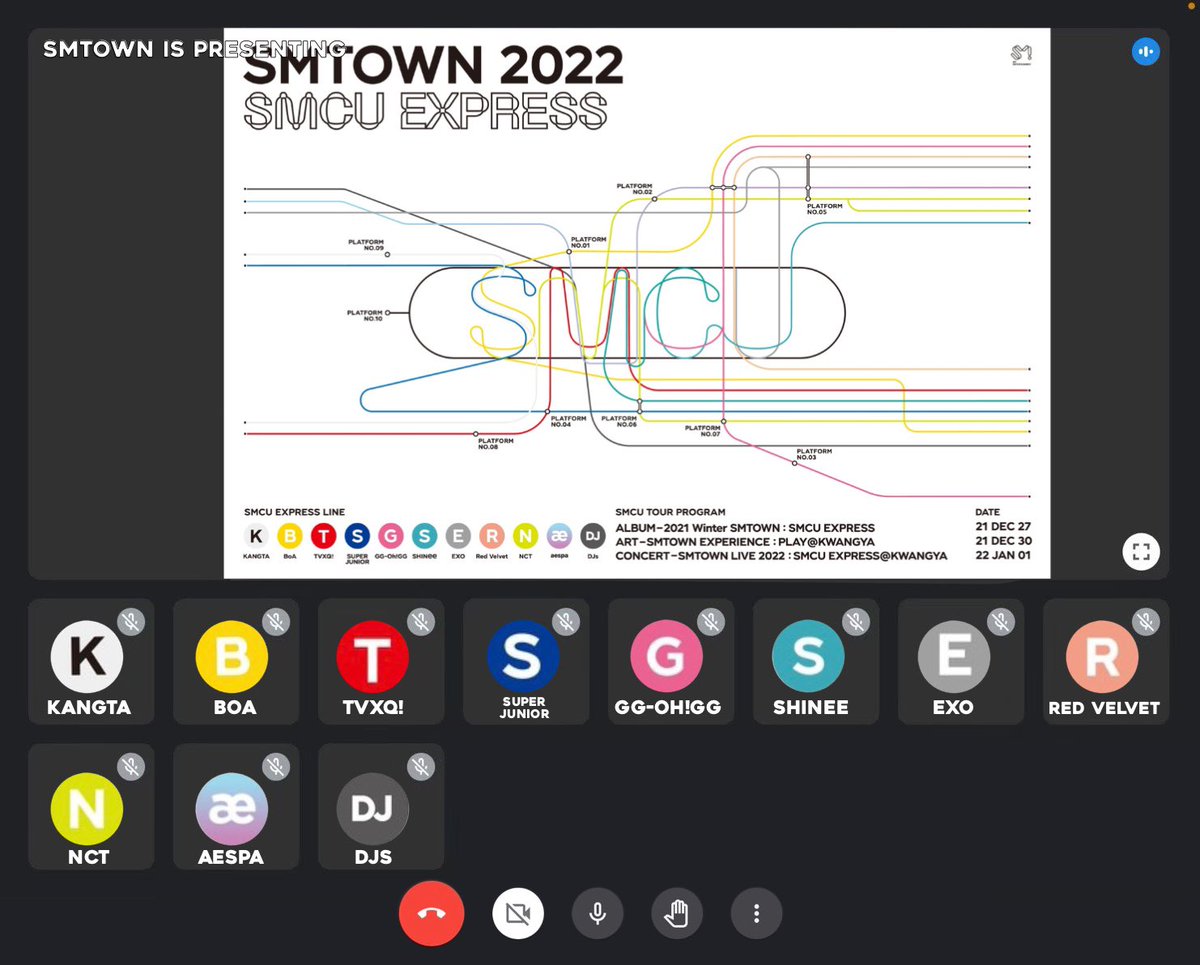Screen dimensions: 1200x965
Task: Click the æ aespa legend icon in slide
Action: tap(559, 535)
